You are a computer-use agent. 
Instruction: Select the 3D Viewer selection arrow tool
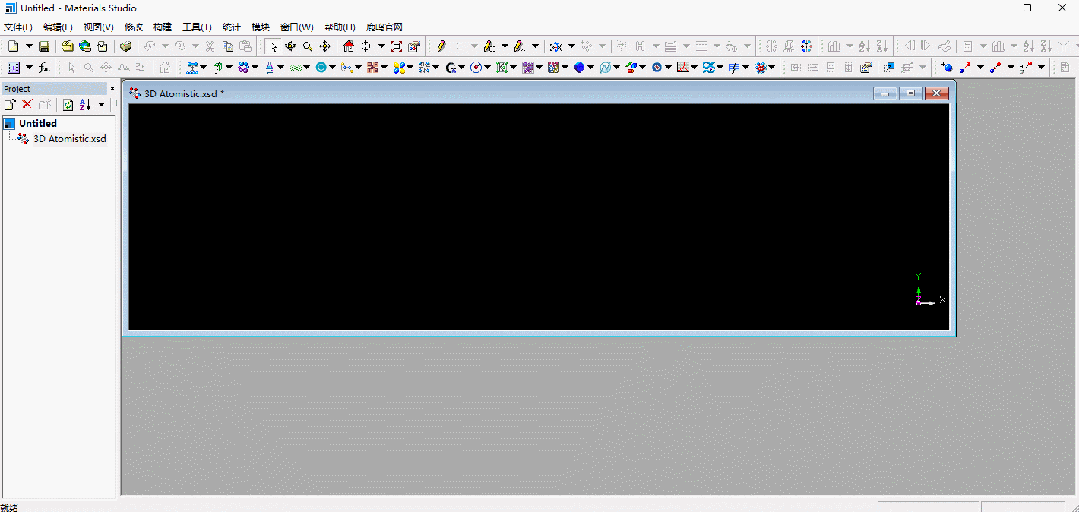(273, 46)
